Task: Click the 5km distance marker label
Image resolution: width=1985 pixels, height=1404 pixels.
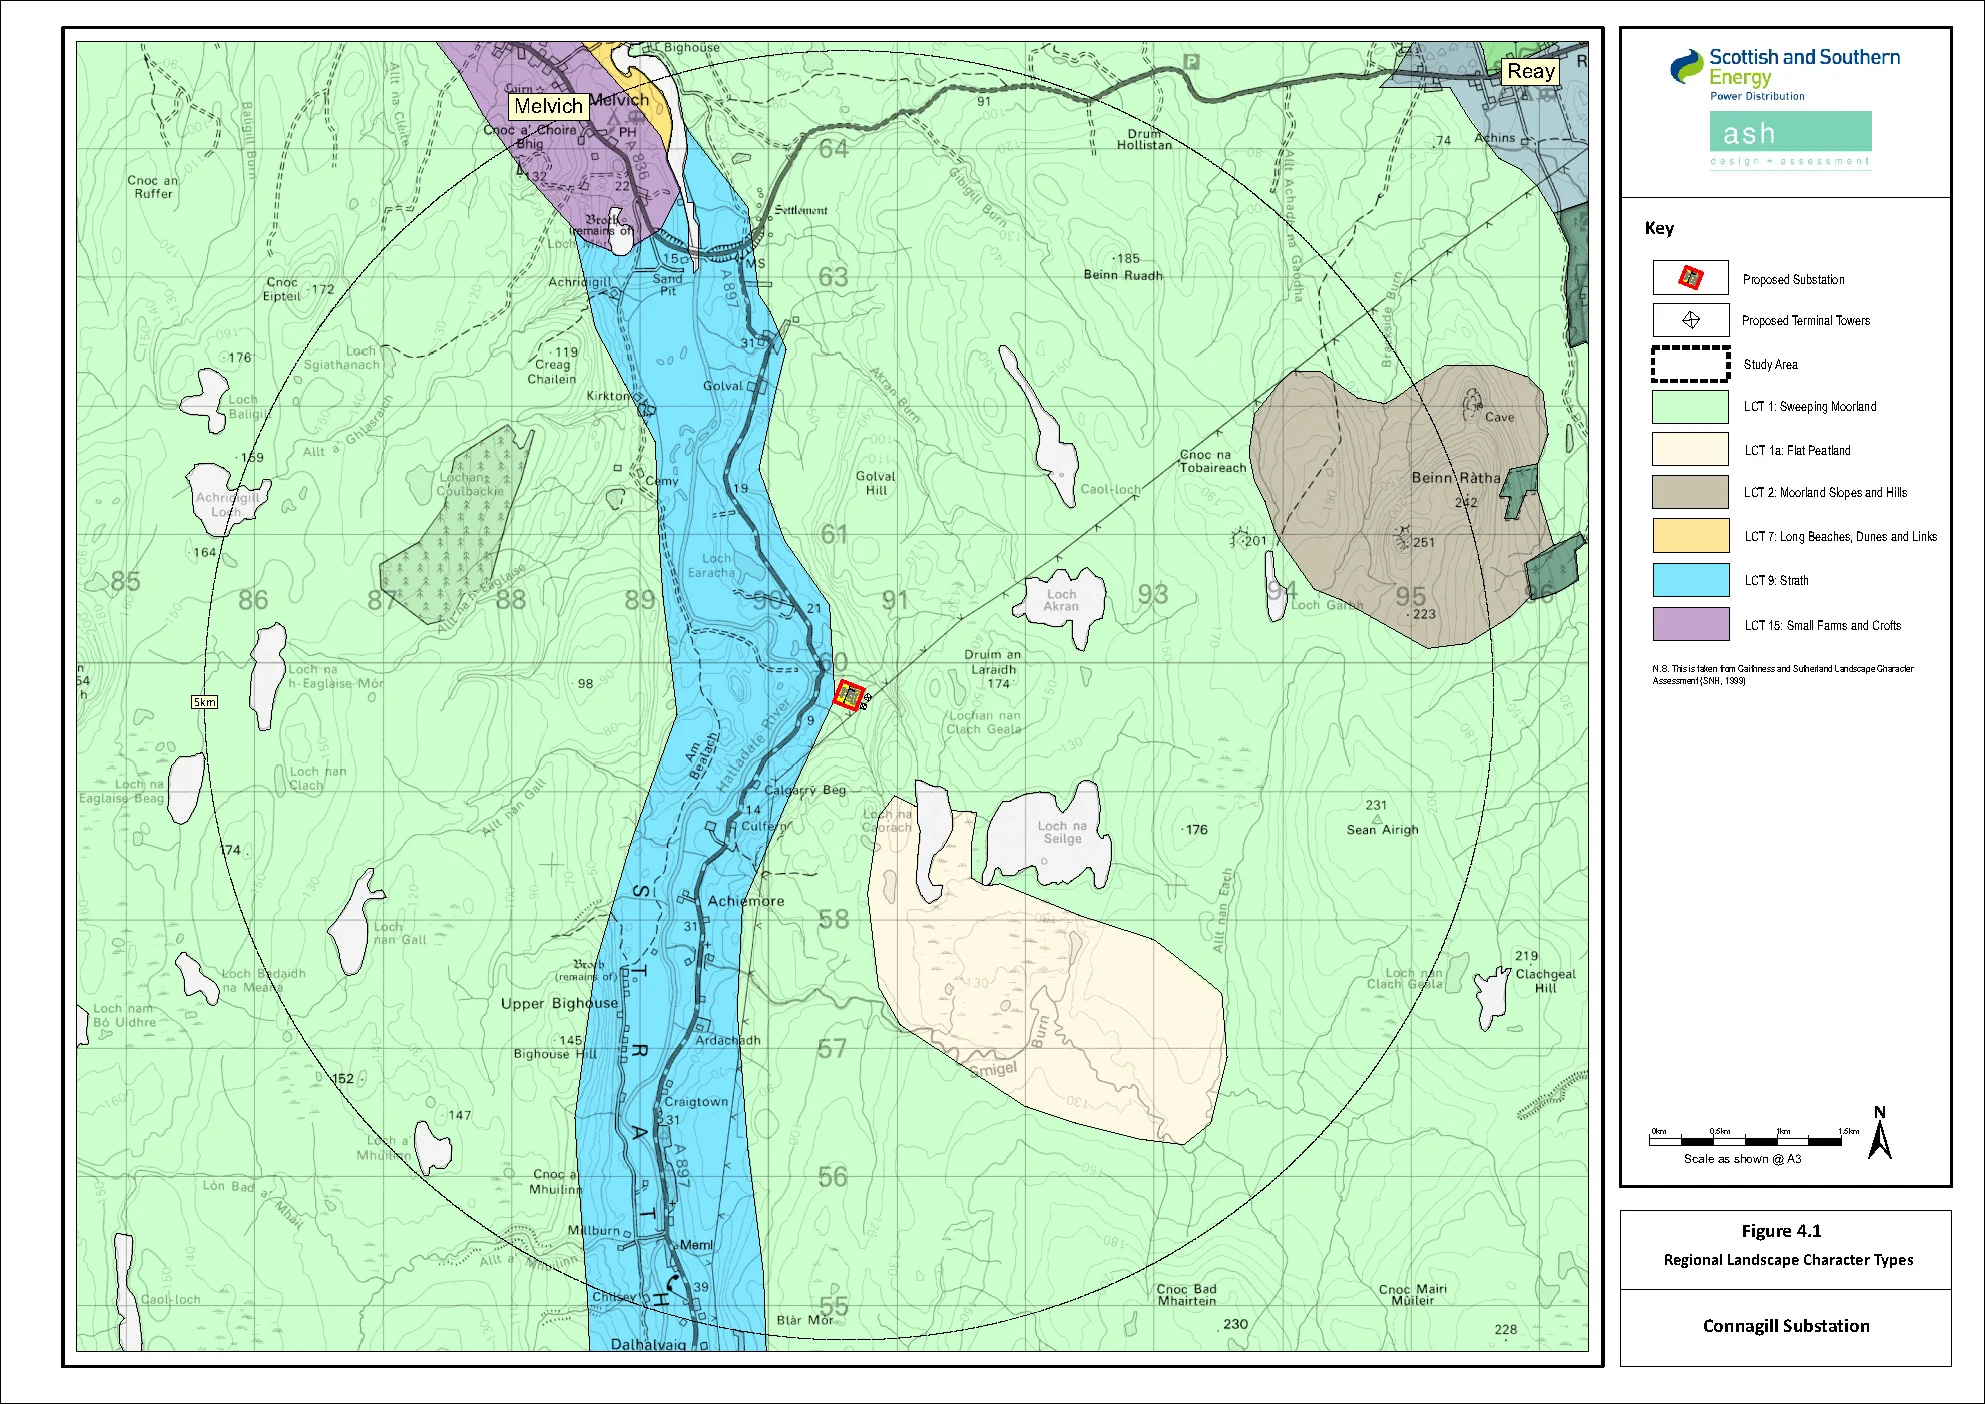Action: 204,702
